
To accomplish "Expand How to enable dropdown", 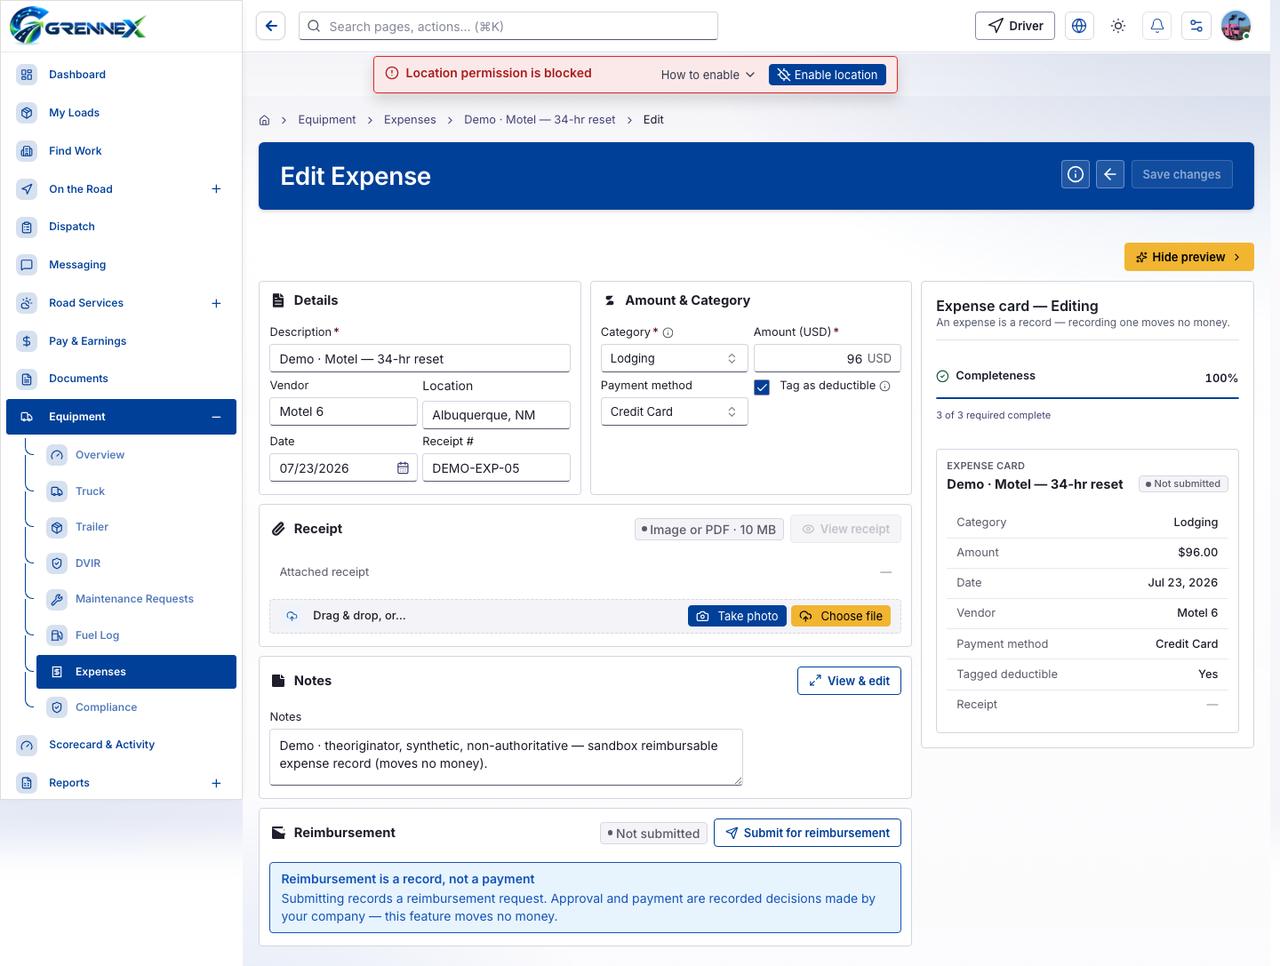I will click(708, 75).
